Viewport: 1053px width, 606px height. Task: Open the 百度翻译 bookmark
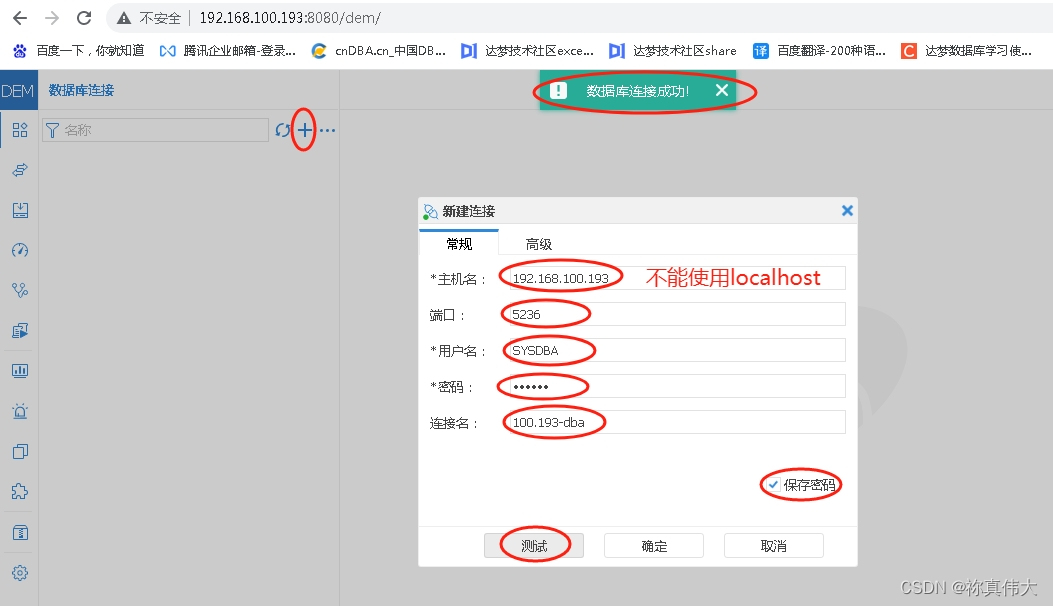pos(819,50)
